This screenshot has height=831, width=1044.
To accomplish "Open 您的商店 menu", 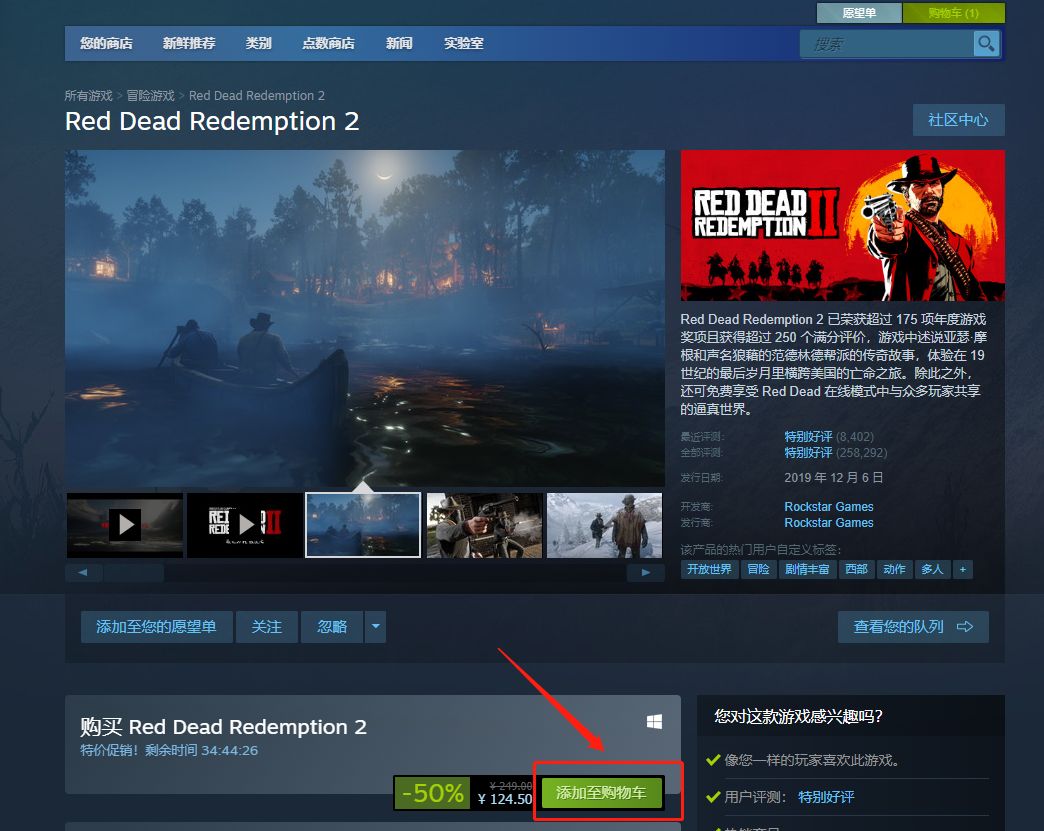I will [107, 43].
